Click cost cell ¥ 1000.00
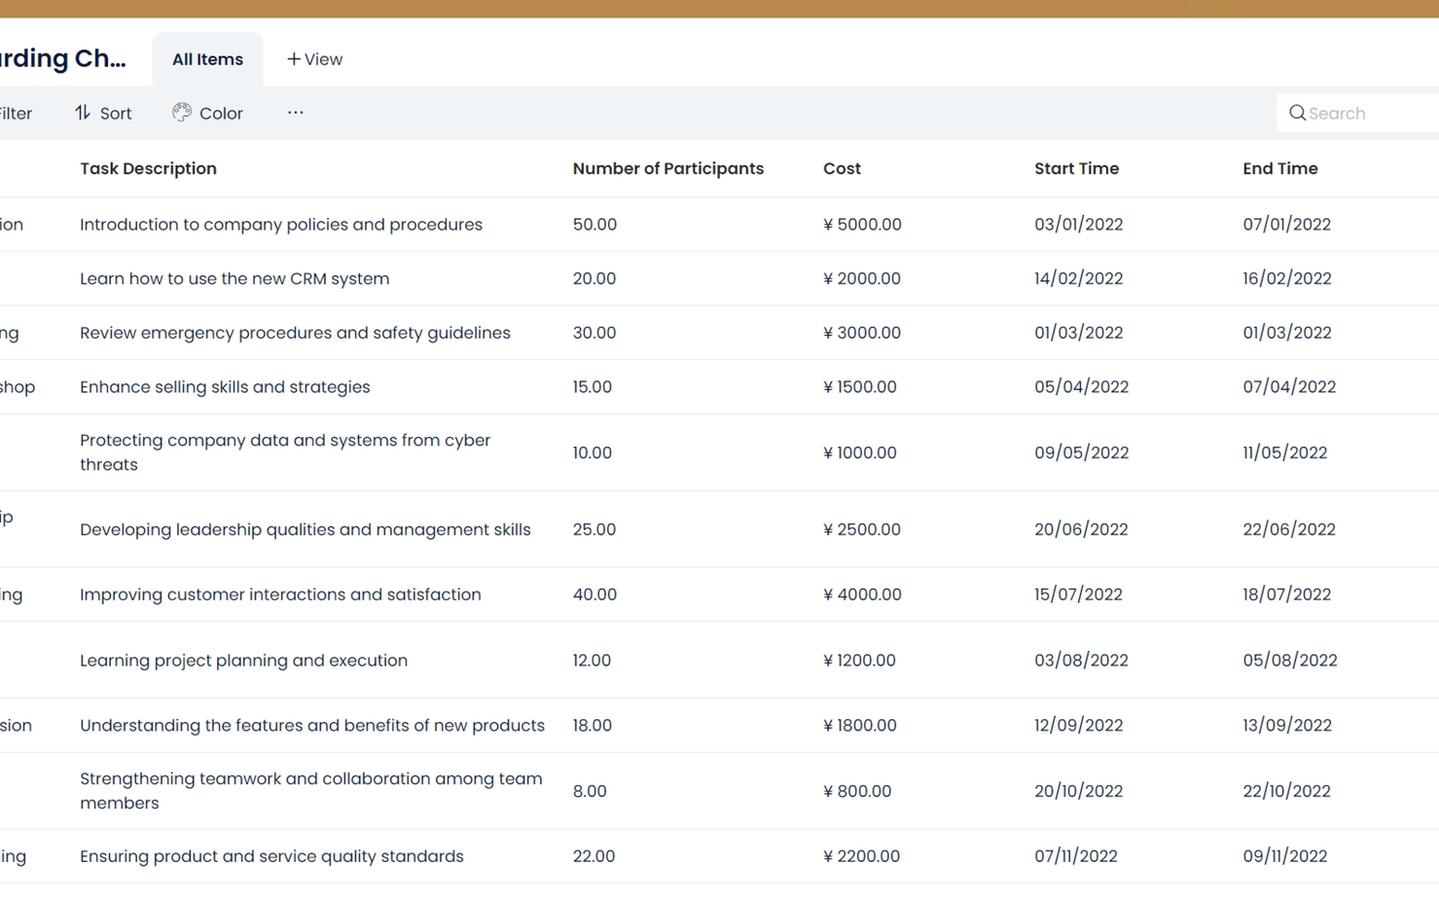1439x900 pixels. 860,452
